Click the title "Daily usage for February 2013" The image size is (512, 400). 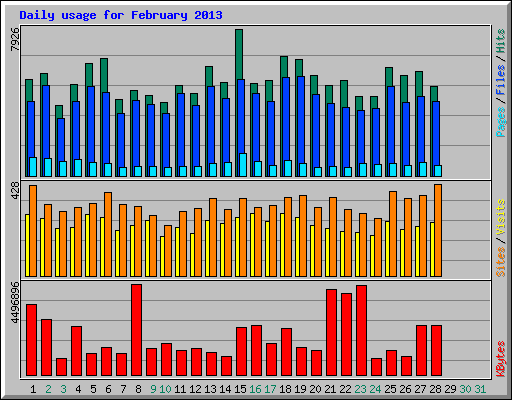121,15
